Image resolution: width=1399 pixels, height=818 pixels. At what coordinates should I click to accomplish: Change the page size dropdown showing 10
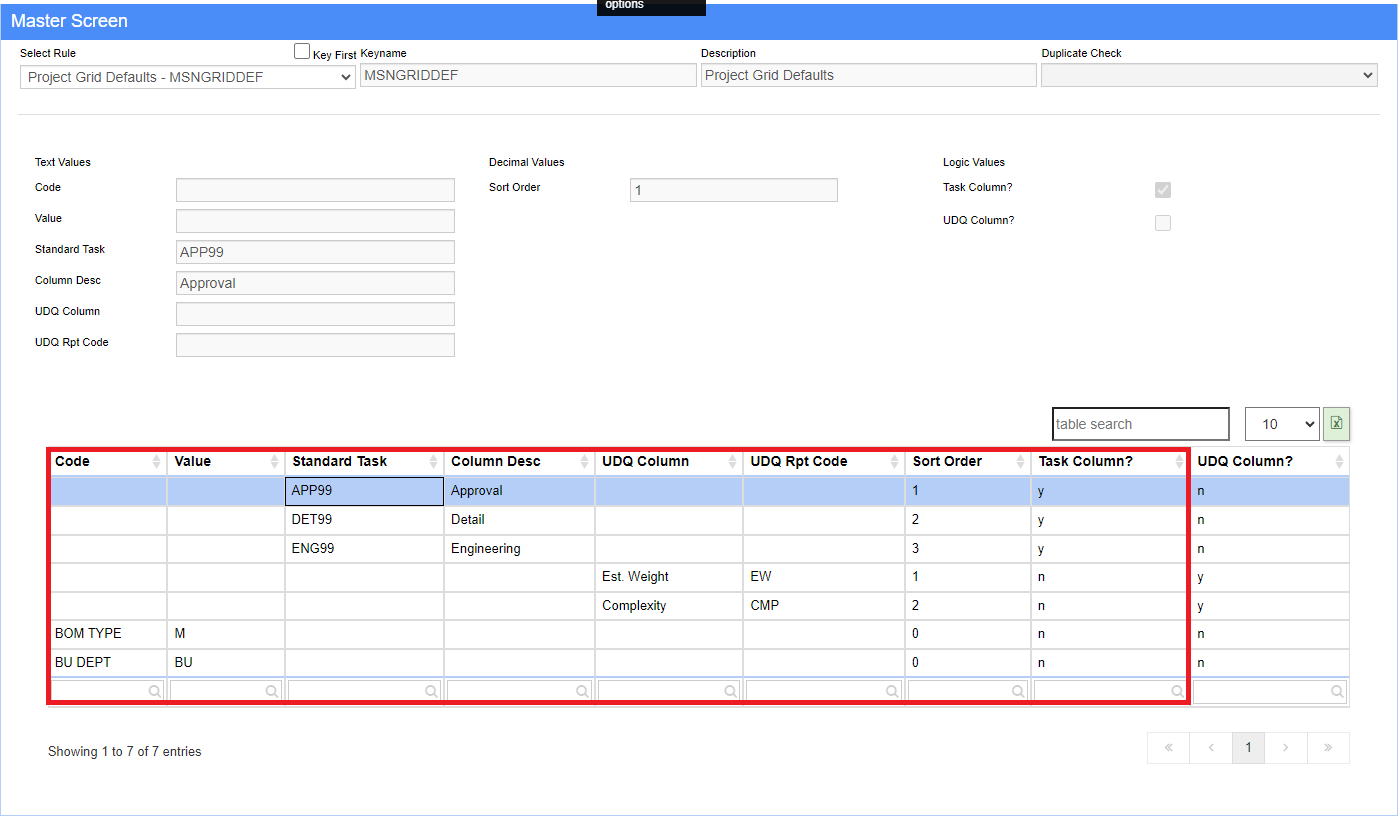click(1282, 424)
